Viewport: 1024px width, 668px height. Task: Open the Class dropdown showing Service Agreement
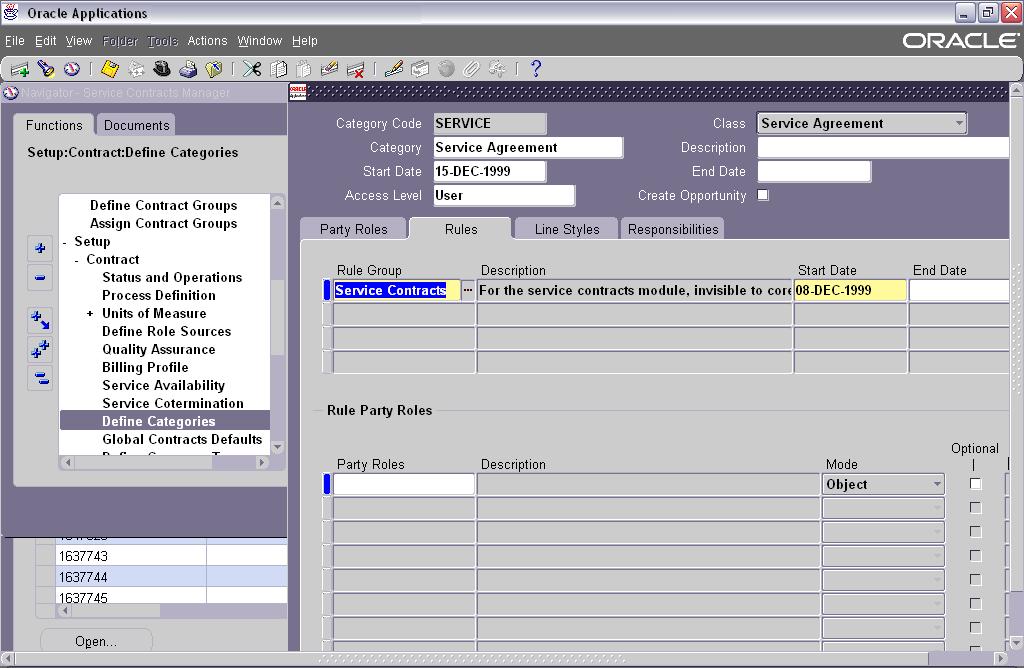[x=959, y=123]
